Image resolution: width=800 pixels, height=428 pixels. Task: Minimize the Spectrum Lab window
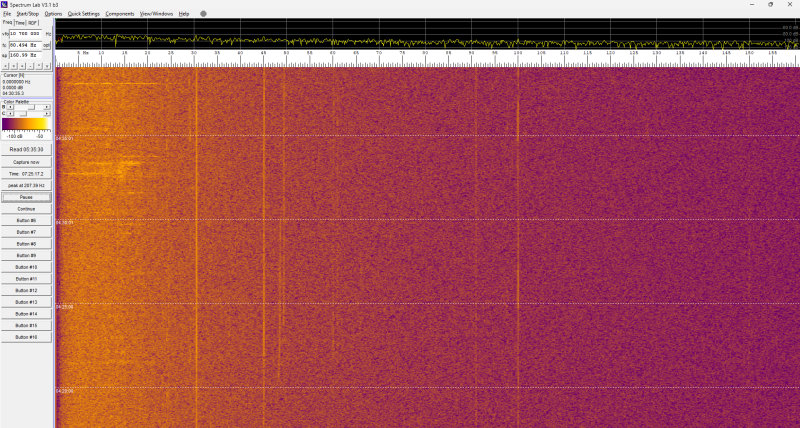coord(752,5)
